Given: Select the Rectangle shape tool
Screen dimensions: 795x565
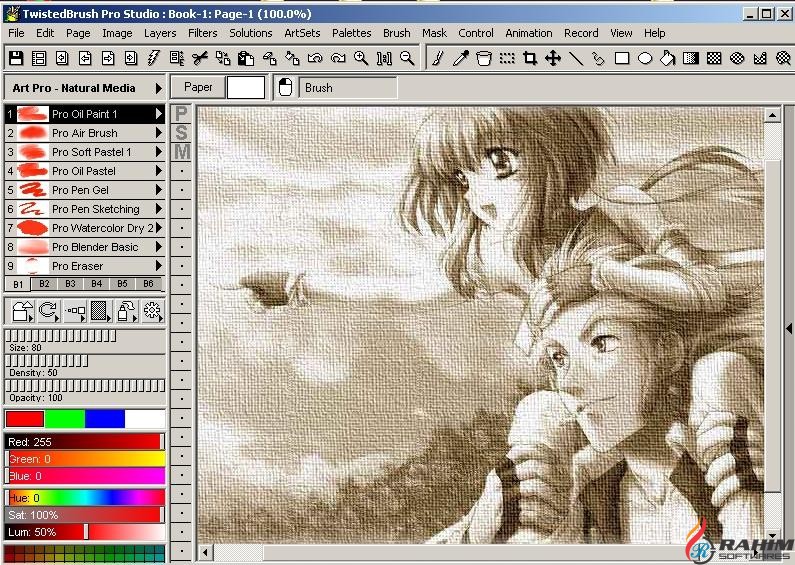Looking at the screenshot, I should tap(622, 58).
